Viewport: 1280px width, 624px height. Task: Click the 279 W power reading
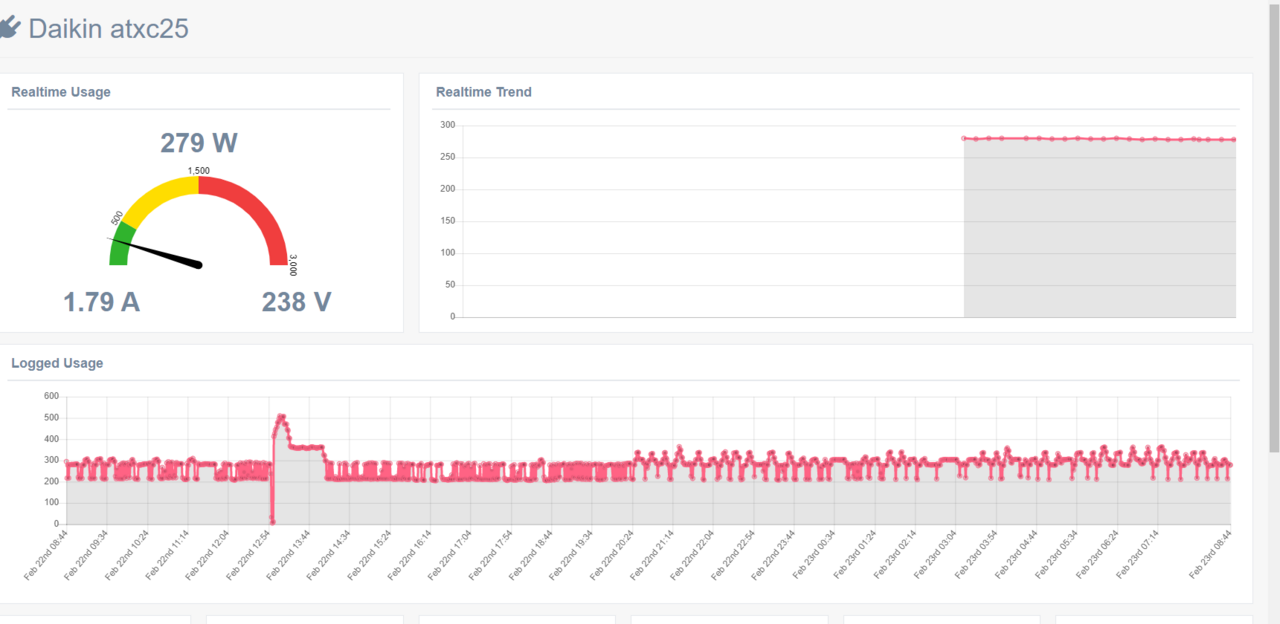(x=199, y=143)
